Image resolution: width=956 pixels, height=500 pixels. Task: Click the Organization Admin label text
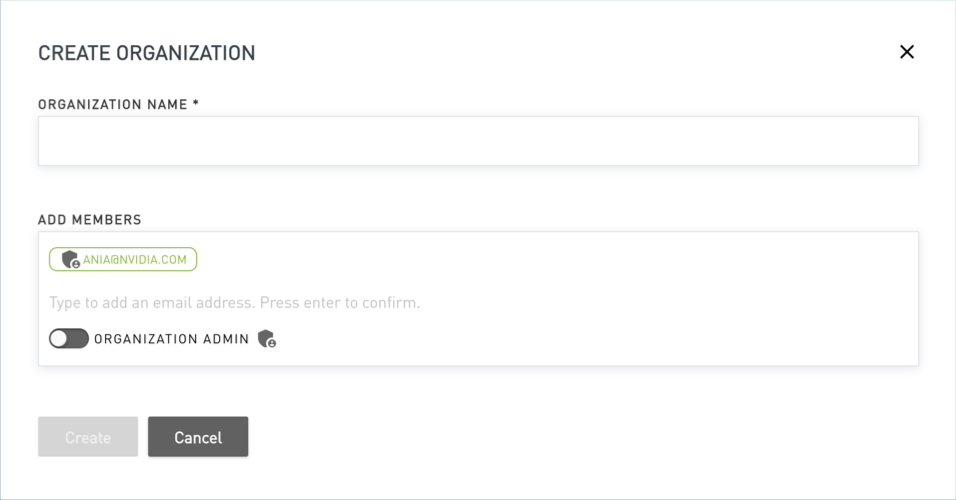pos(171,339)
